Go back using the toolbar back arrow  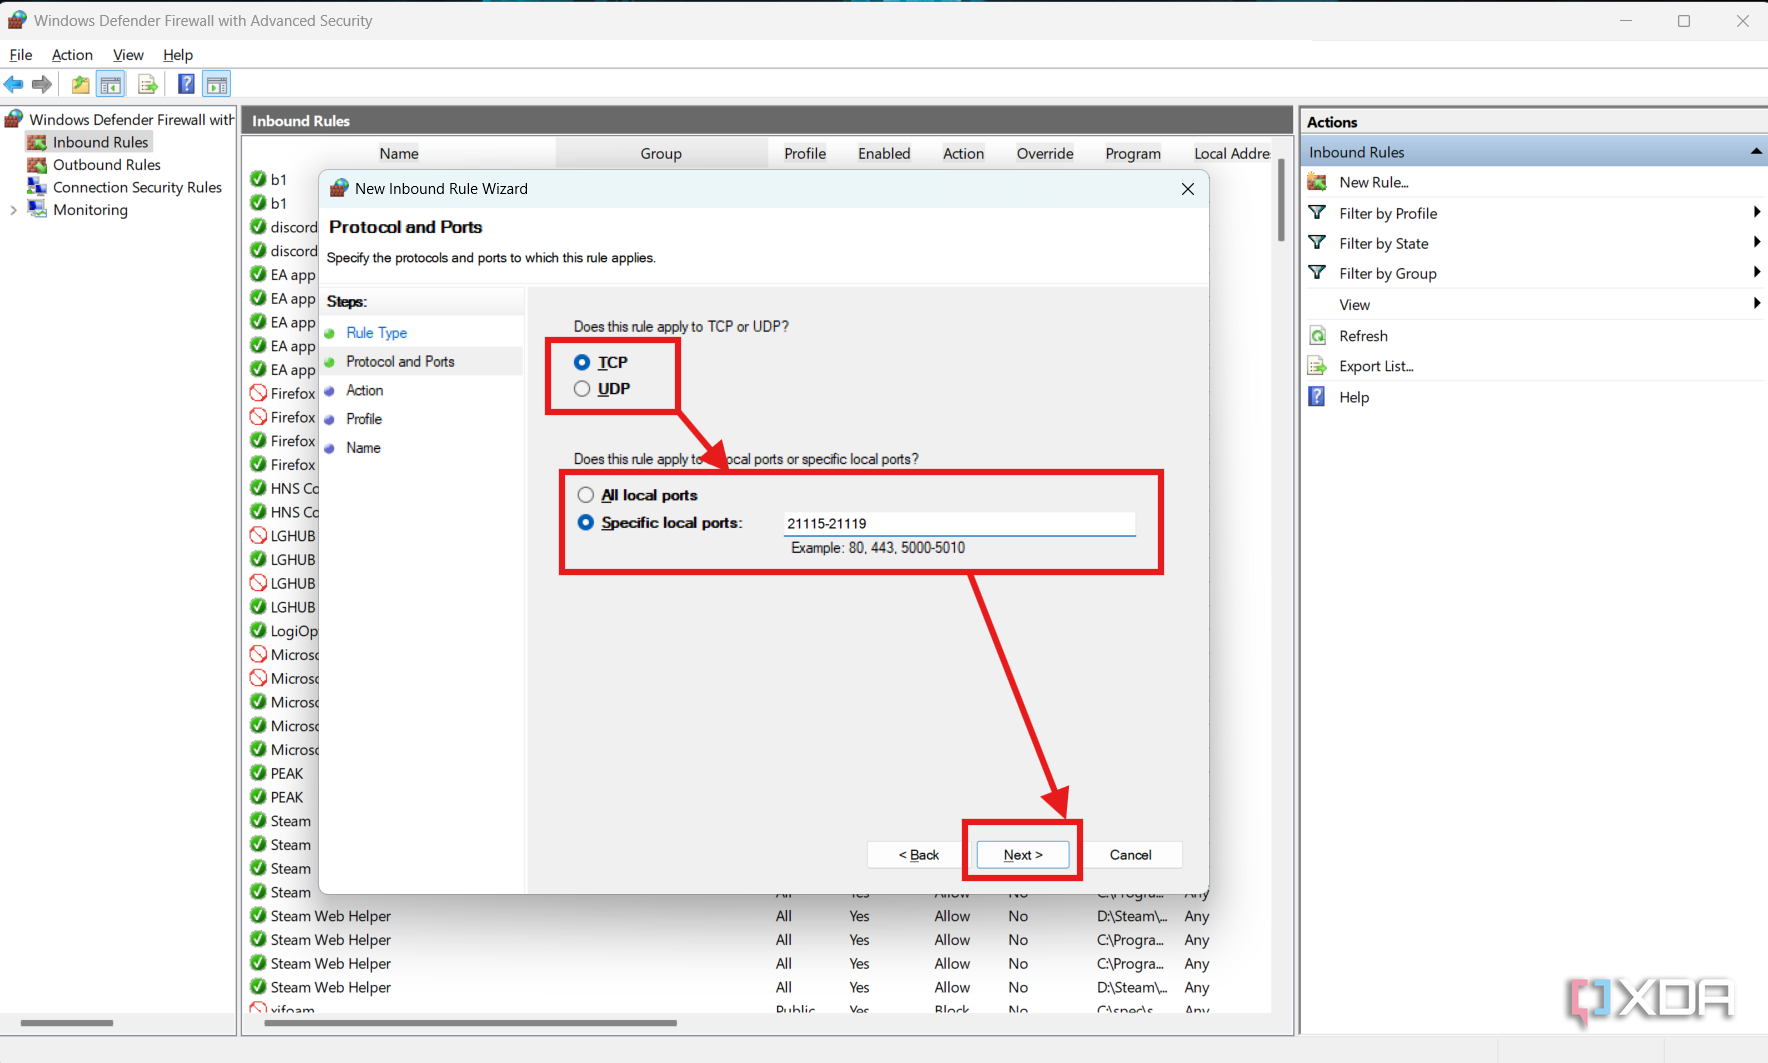pos(14,85)
